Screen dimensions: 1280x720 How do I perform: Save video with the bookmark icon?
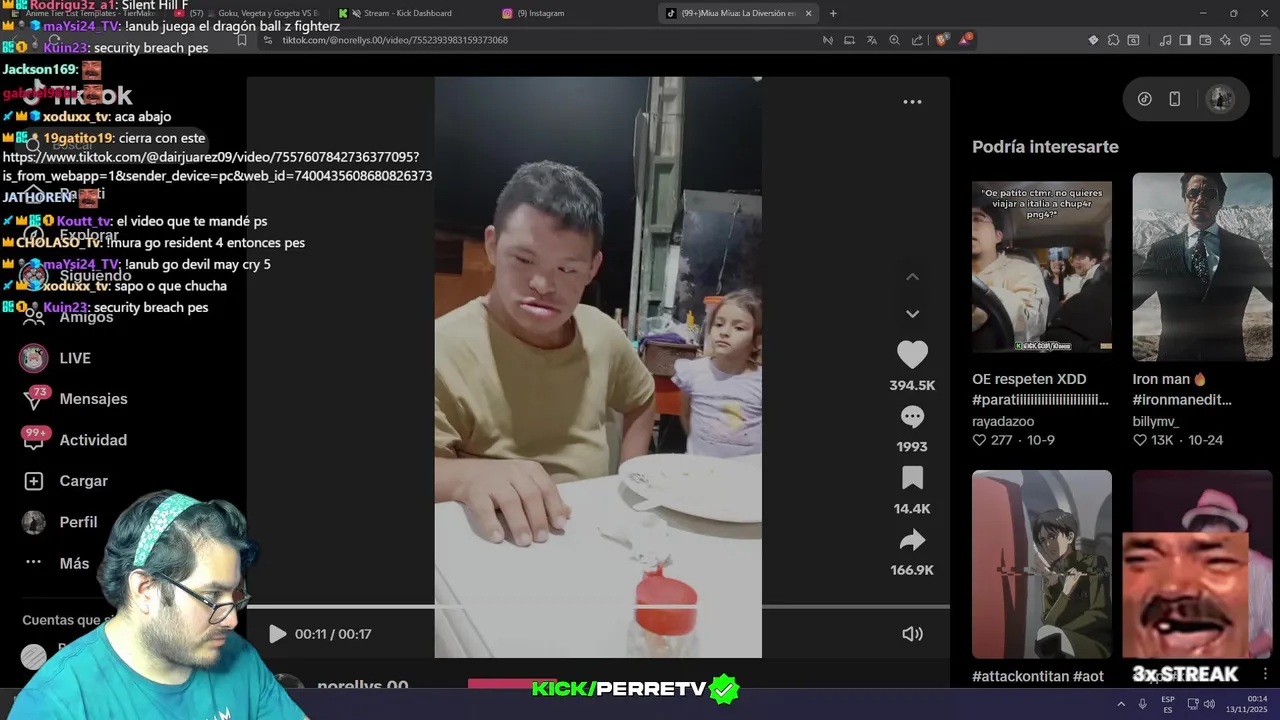[912, 478]
